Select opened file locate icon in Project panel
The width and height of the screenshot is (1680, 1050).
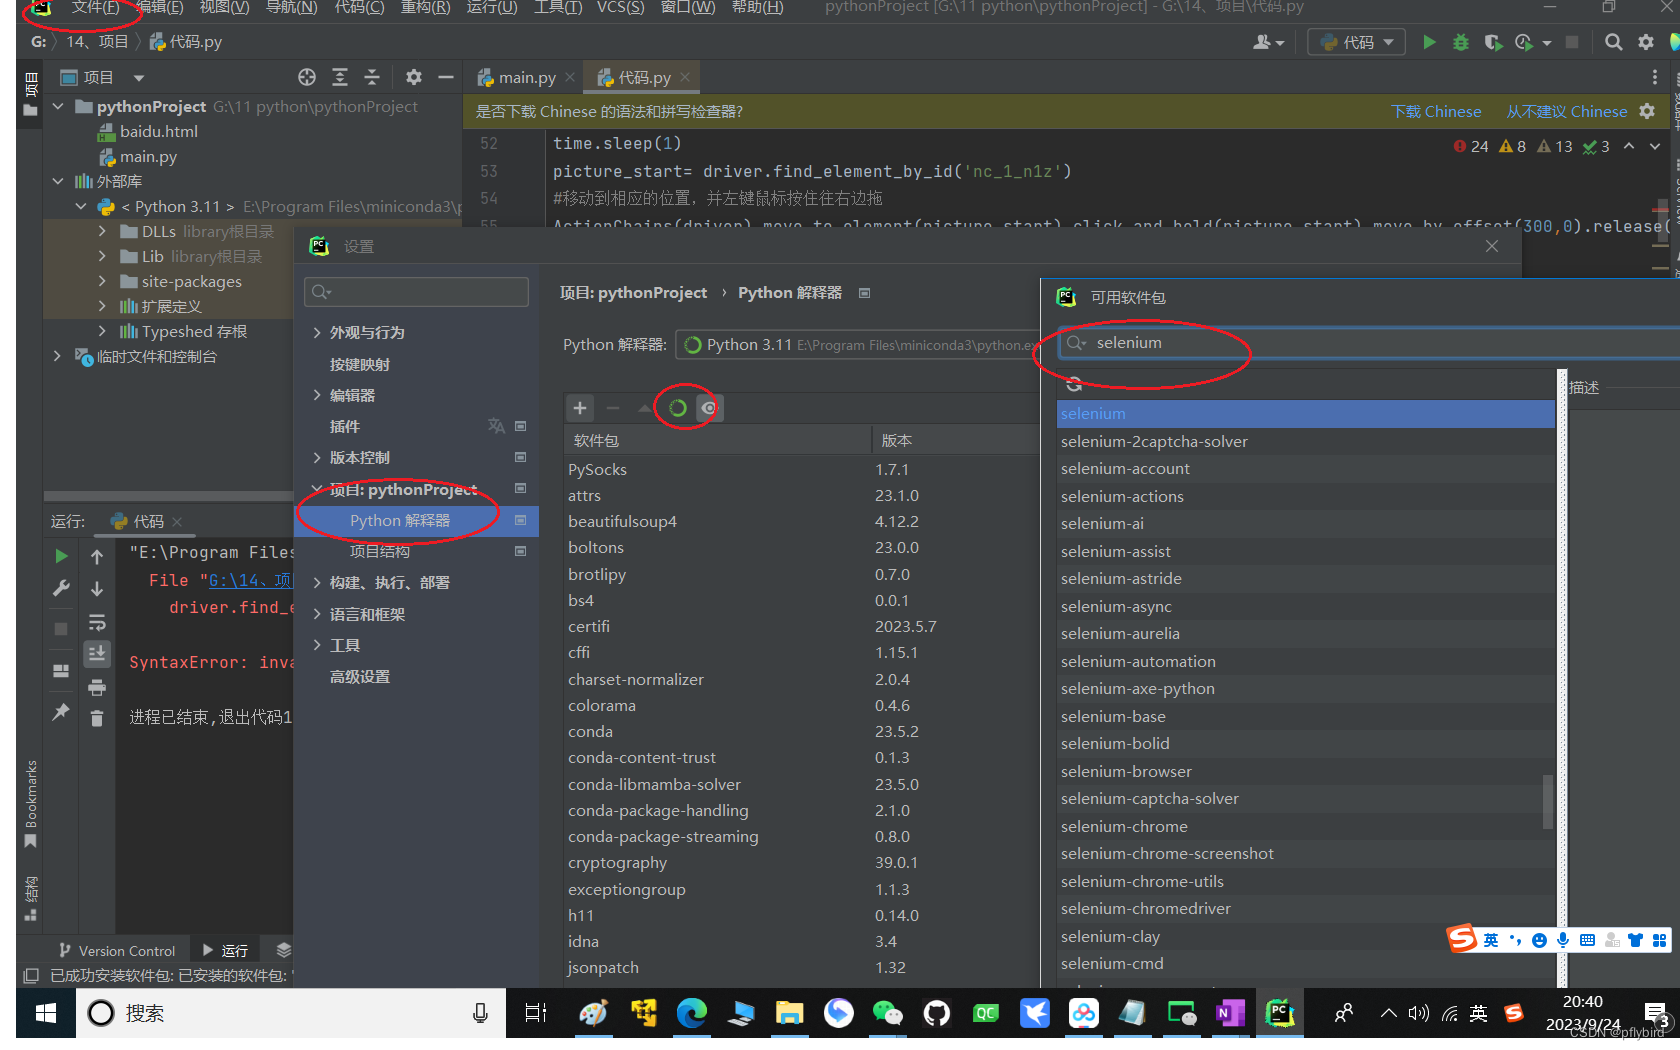coord(307,77)
